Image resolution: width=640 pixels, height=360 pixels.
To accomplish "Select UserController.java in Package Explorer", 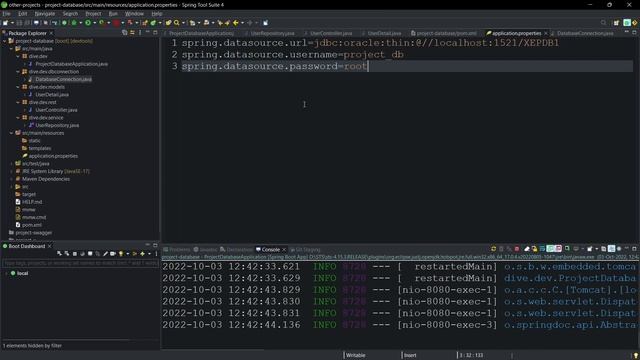I will tap(56, 110).
